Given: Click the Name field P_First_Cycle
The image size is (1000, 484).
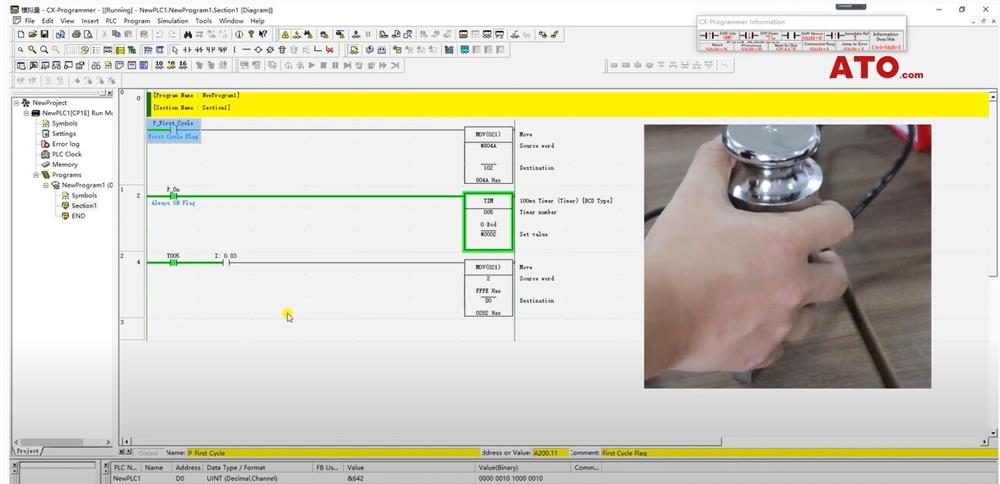Looking at the screenshot, I should pyautogui.click(x=333, y=453).
